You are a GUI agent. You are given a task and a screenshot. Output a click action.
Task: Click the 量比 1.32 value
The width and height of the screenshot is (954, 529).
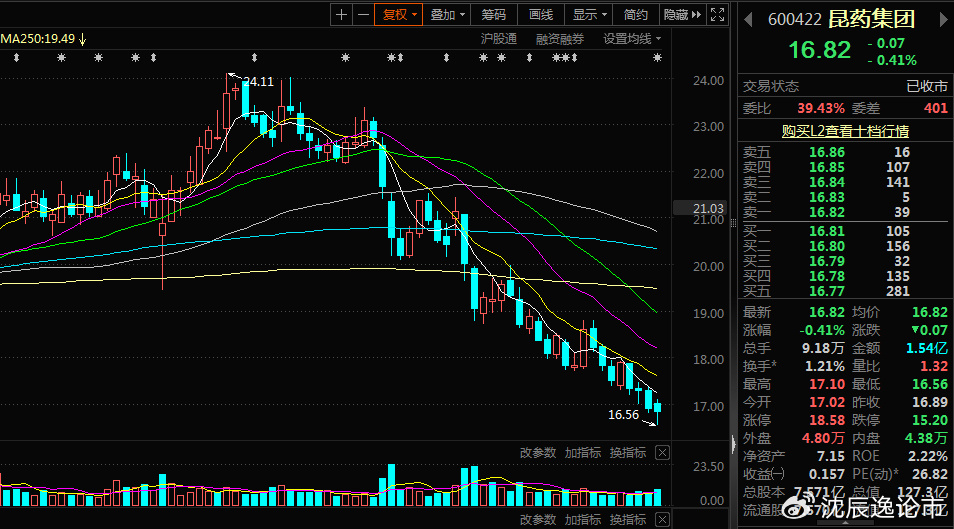coord(934,366)
